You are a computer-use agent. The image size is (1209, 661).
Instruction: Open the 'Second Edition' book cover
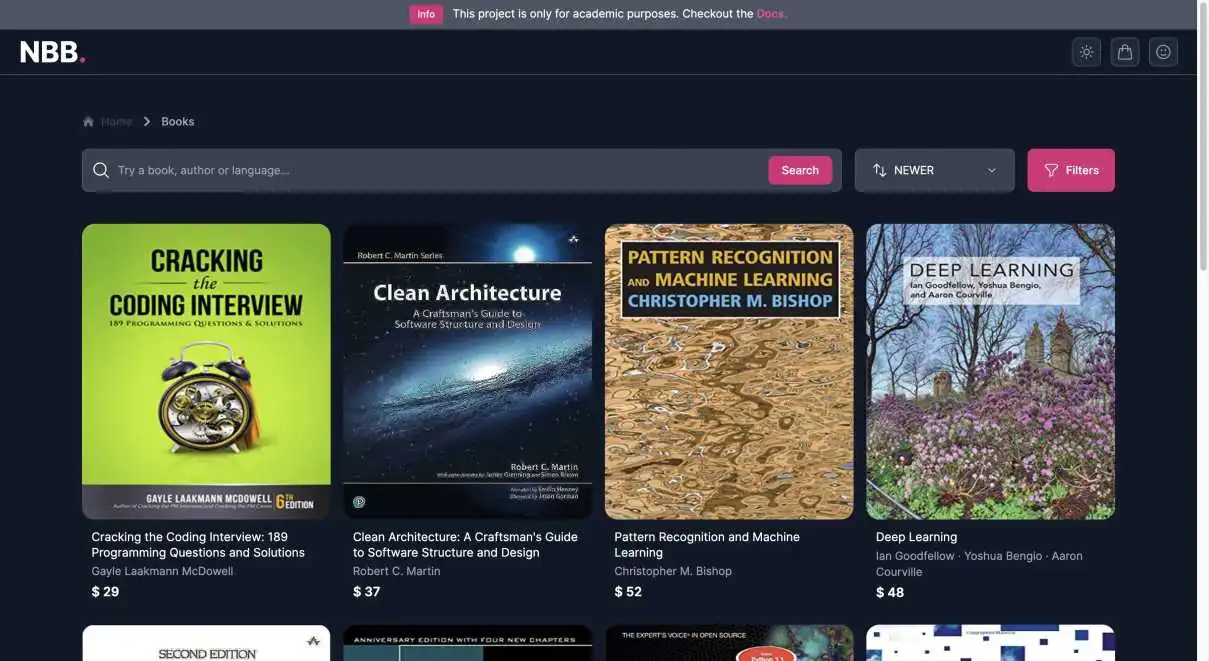(206, 643)
